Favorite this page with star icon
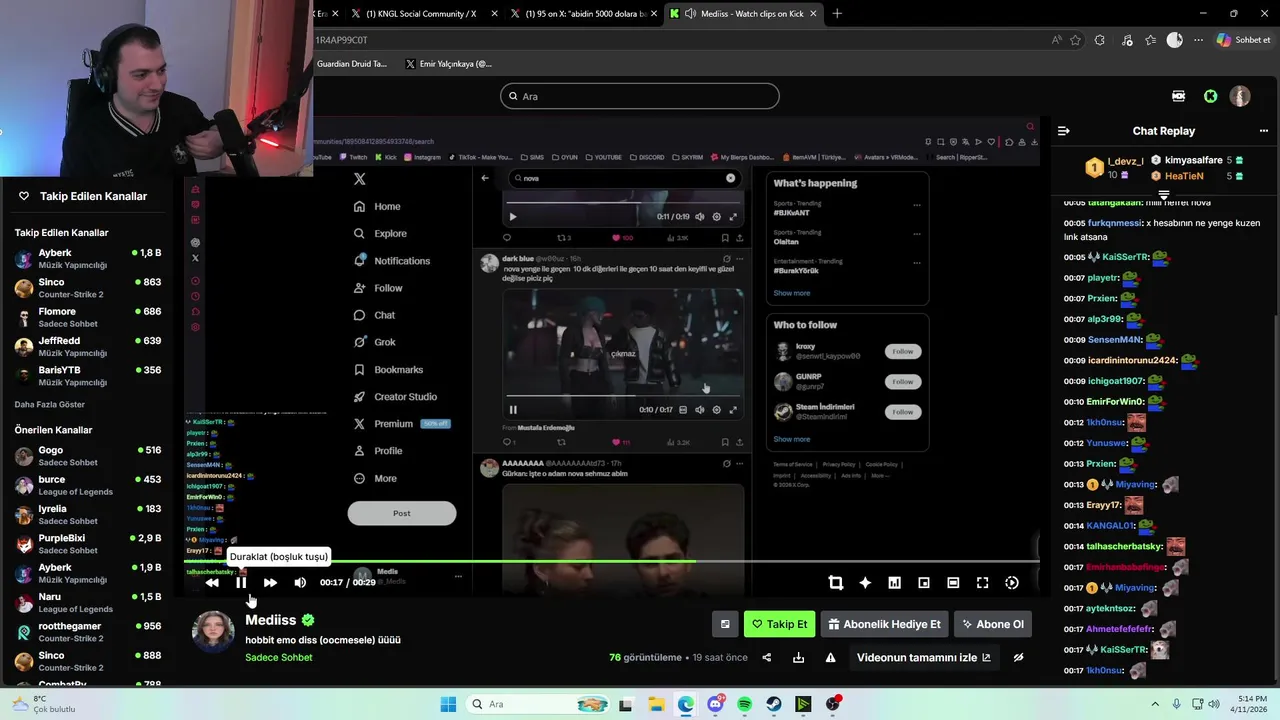The height and width of the screenshot is (720, 1280). [1076, 40]
